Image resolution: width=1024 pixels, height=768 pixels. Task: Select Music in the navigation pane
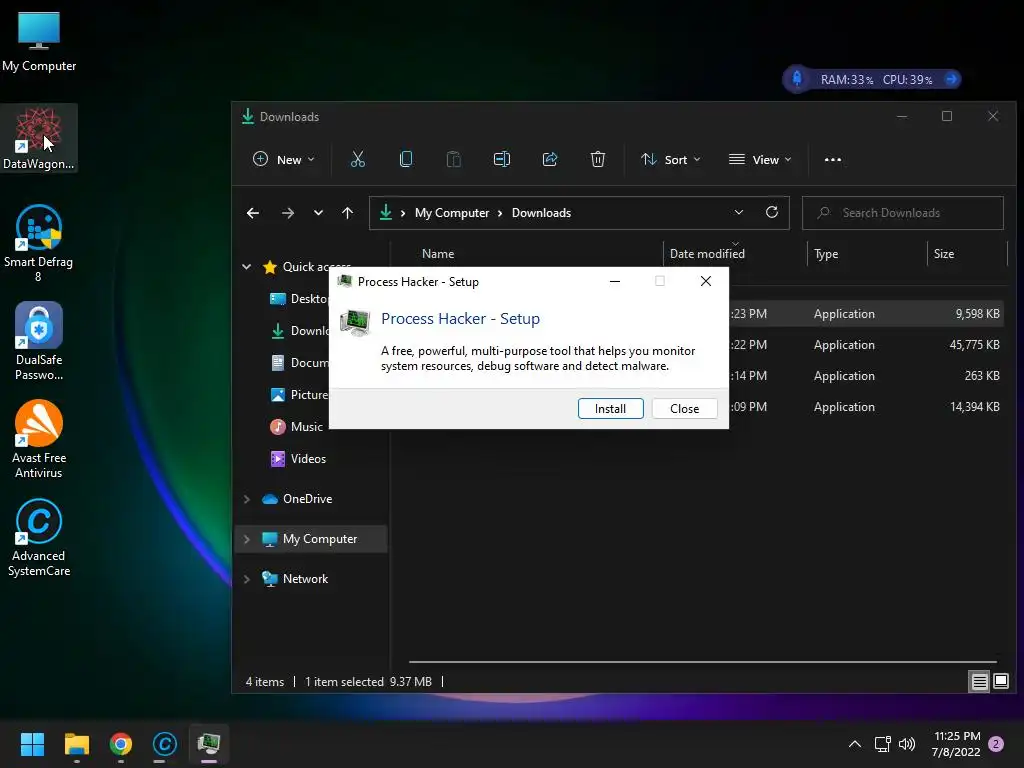click(306, 426)
